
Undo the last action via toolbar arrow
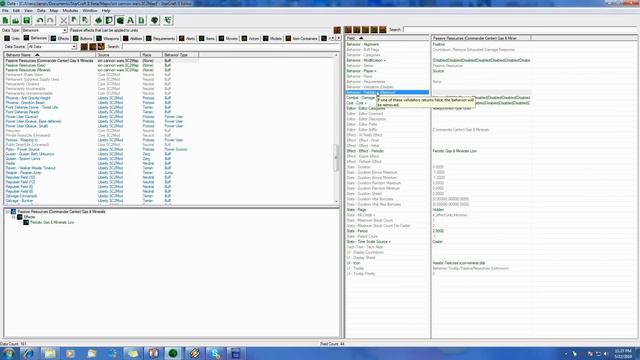40,20
